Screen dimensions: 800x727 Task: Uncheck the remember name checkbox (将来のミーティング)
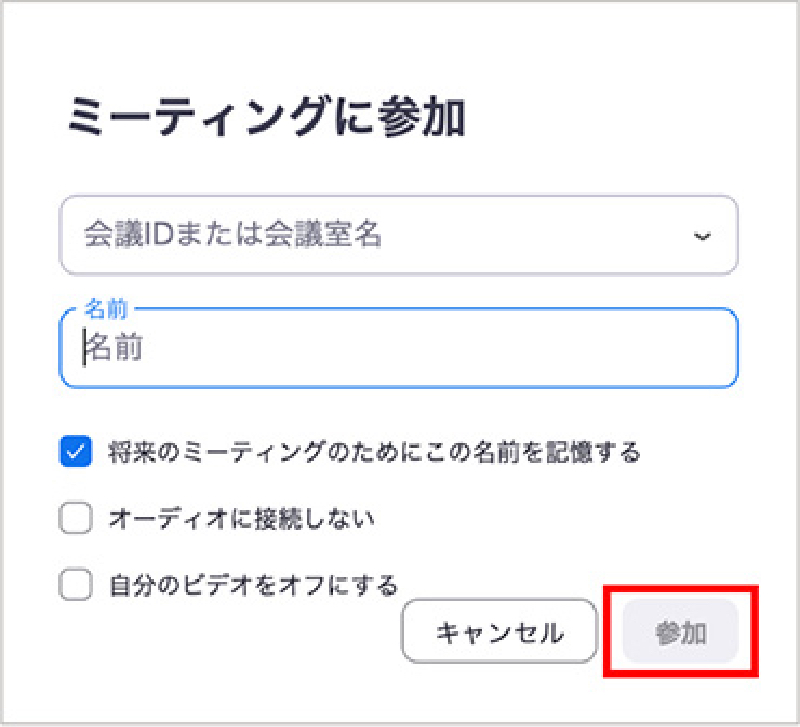(x=76, y=452)
